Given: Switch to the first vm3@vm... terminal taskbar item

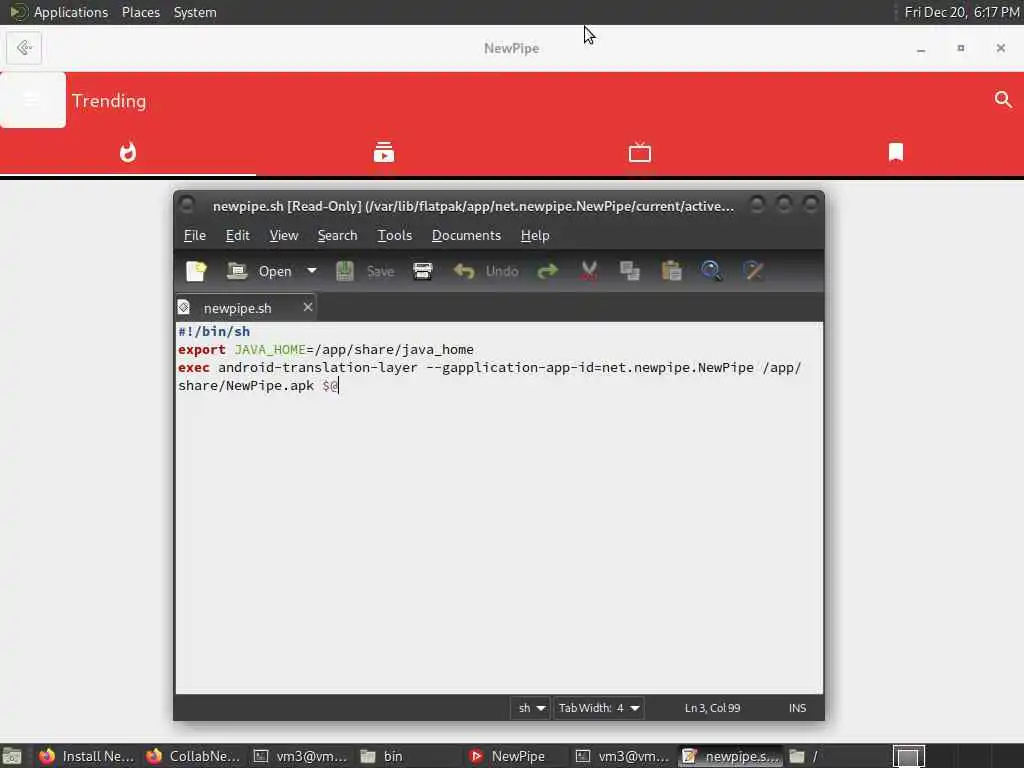Looking at the screenshot, I should [x=300, y=756].
